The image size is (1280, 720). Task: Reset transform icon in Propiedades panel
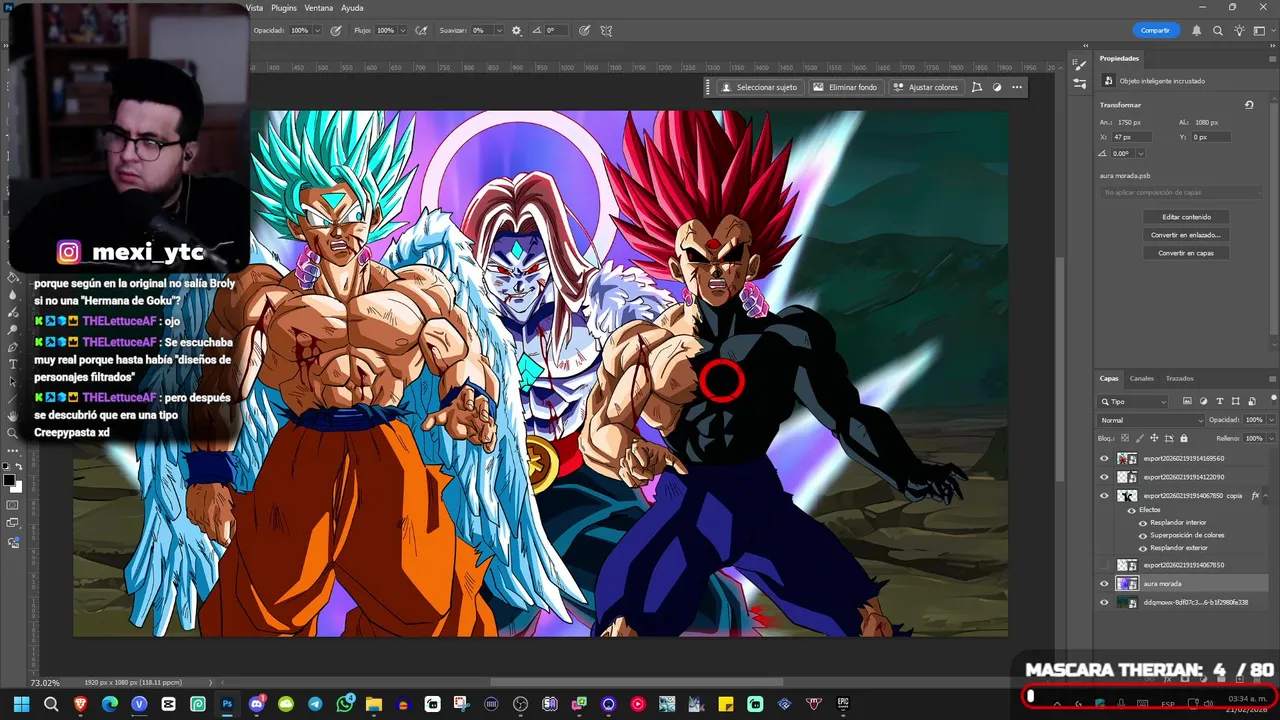click(x=1249, y=104)
